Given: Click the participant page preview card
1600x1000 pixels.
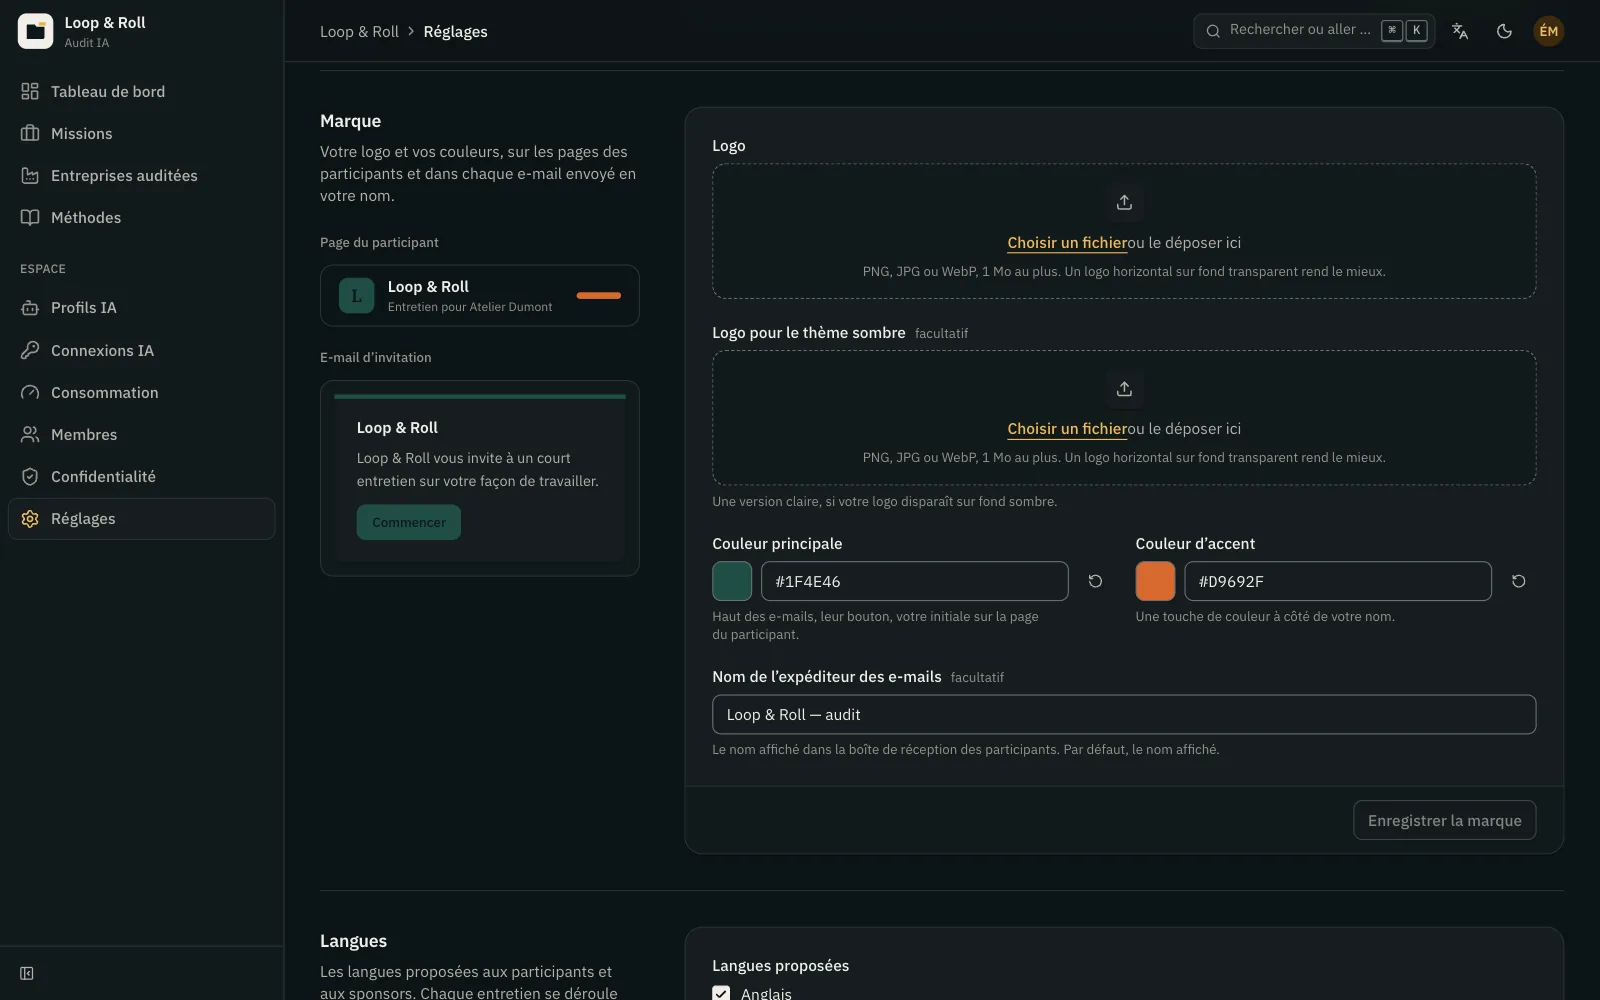Looking at the screenshot, I should point(480,295).
